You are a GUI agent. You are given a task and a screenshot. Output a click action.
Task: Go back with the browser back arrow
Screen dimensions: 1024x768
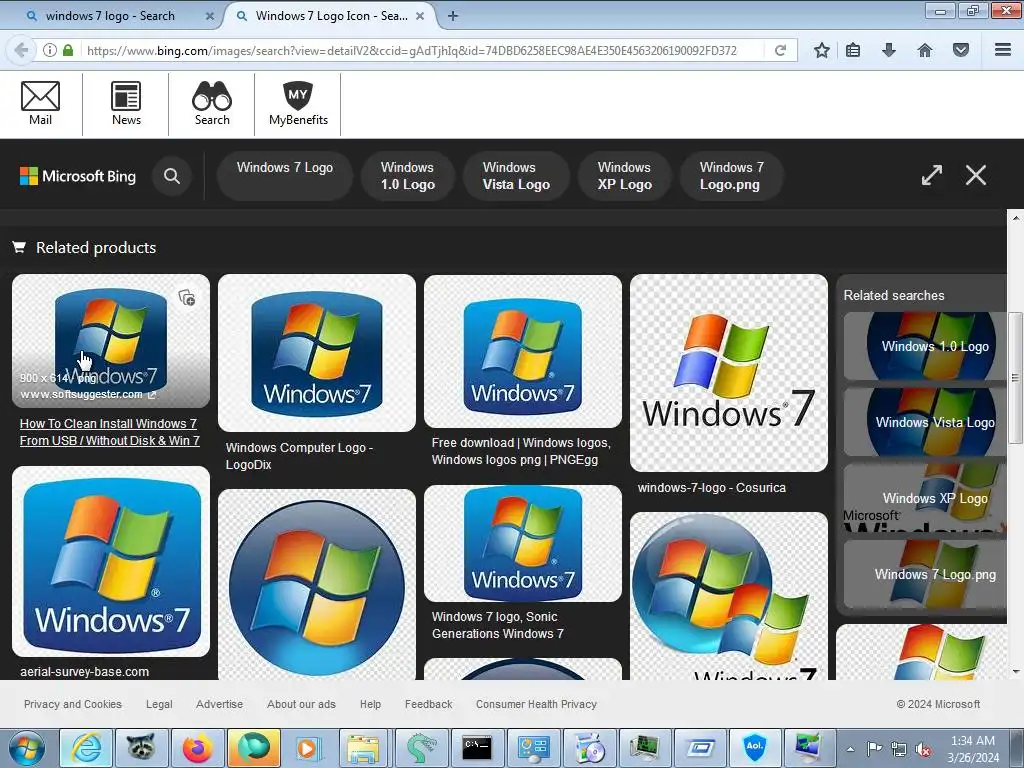[x=21, y=50]
